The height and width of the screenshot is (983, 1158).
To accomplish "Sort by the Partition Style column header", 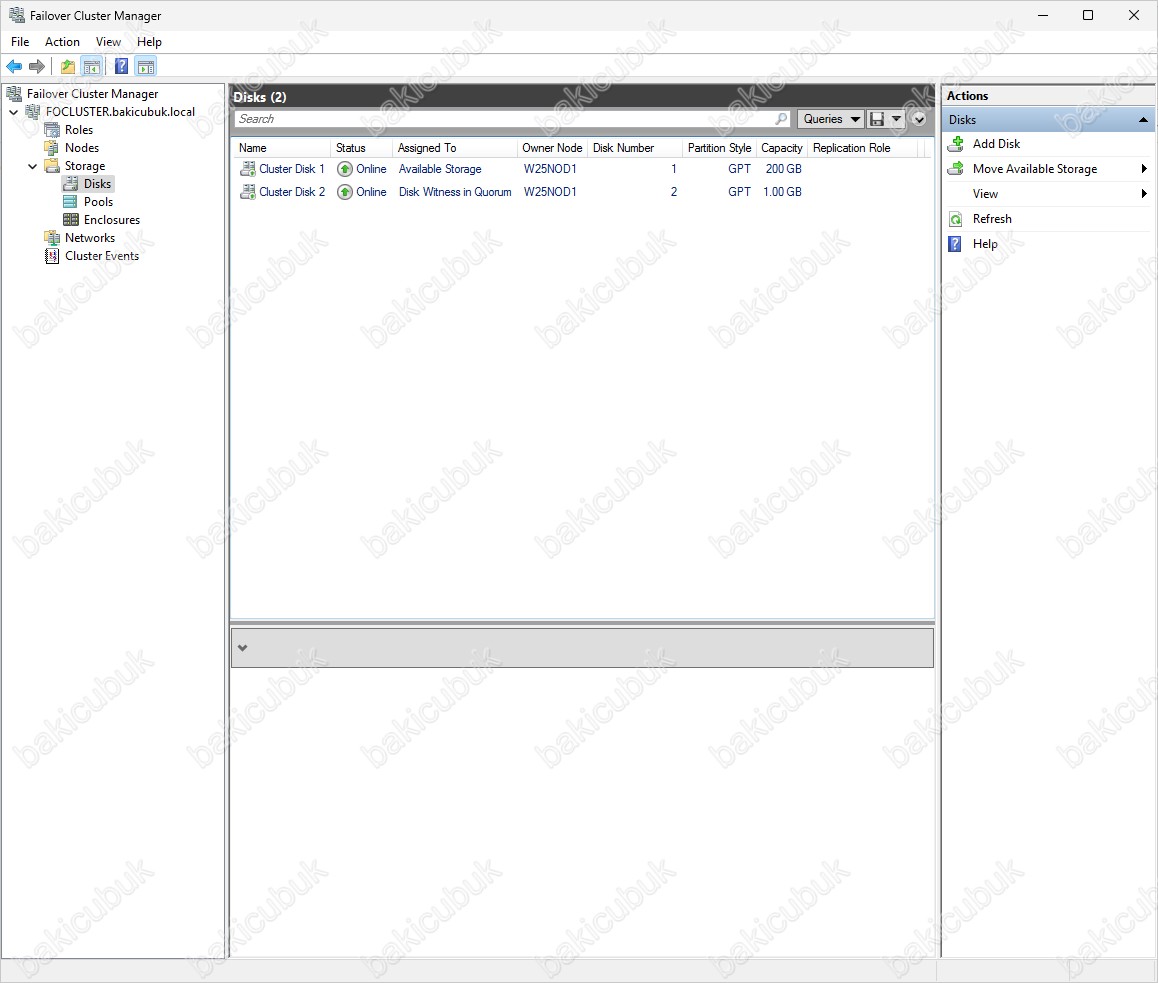I will click(719, 148).
